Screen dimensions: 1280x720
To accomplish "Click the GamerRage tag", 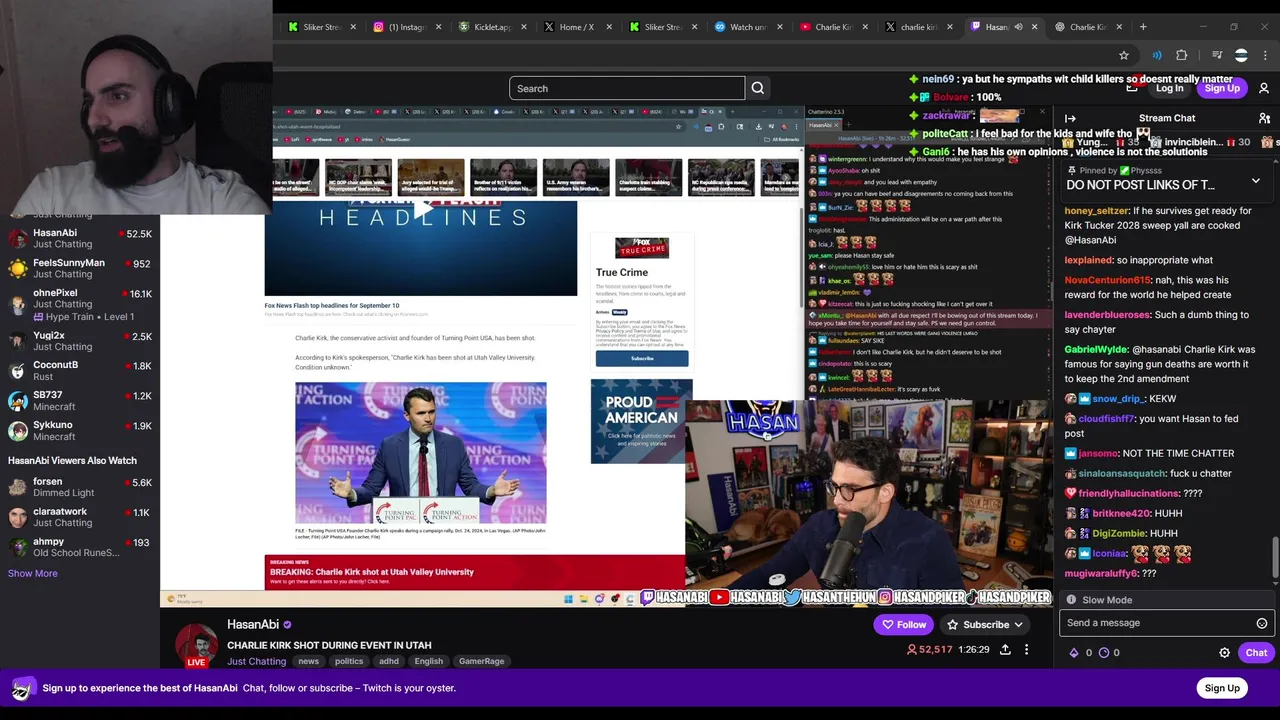I will (x=481, y=661).
